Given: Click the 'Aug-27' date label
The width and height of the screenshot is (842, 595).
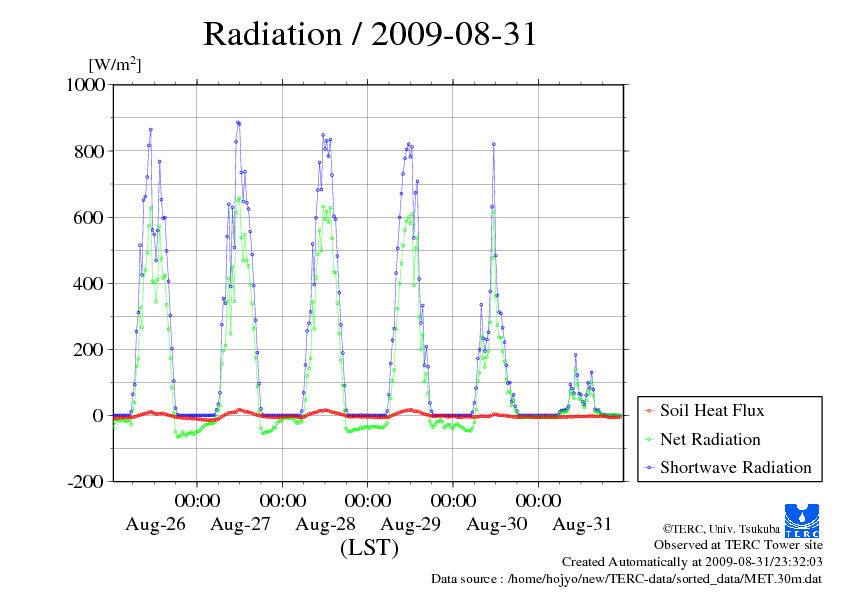Looking at the screenshot, I should point(241,524).
